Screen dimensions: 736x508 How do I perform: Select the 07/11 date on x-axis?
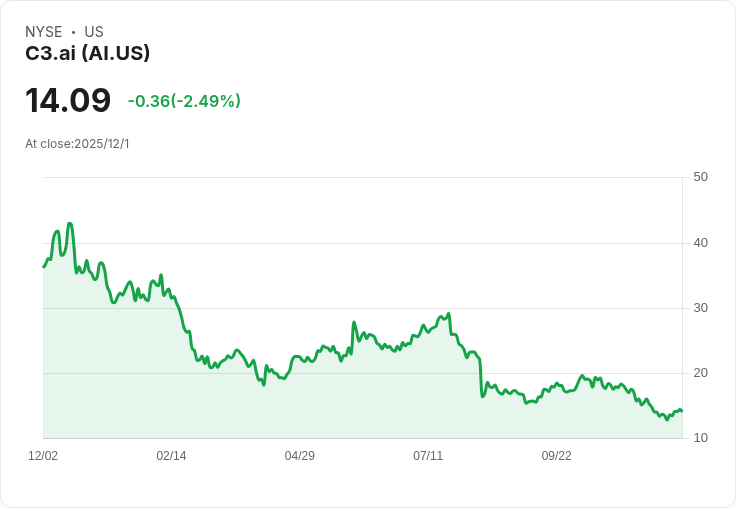[x=428, y=456]
